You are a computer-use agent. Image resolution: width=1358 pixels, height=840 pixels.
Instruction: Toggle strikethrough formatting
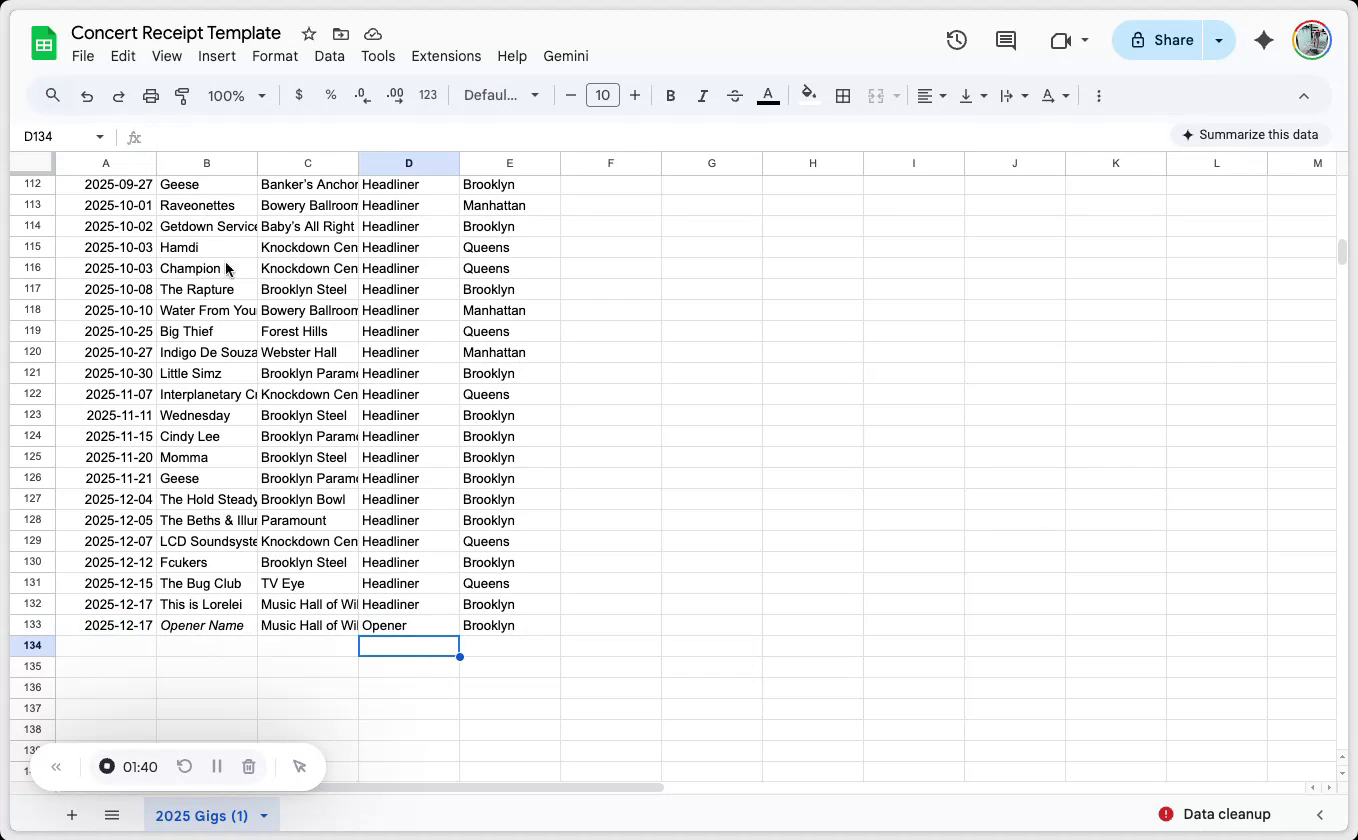(x=735, y=96)
